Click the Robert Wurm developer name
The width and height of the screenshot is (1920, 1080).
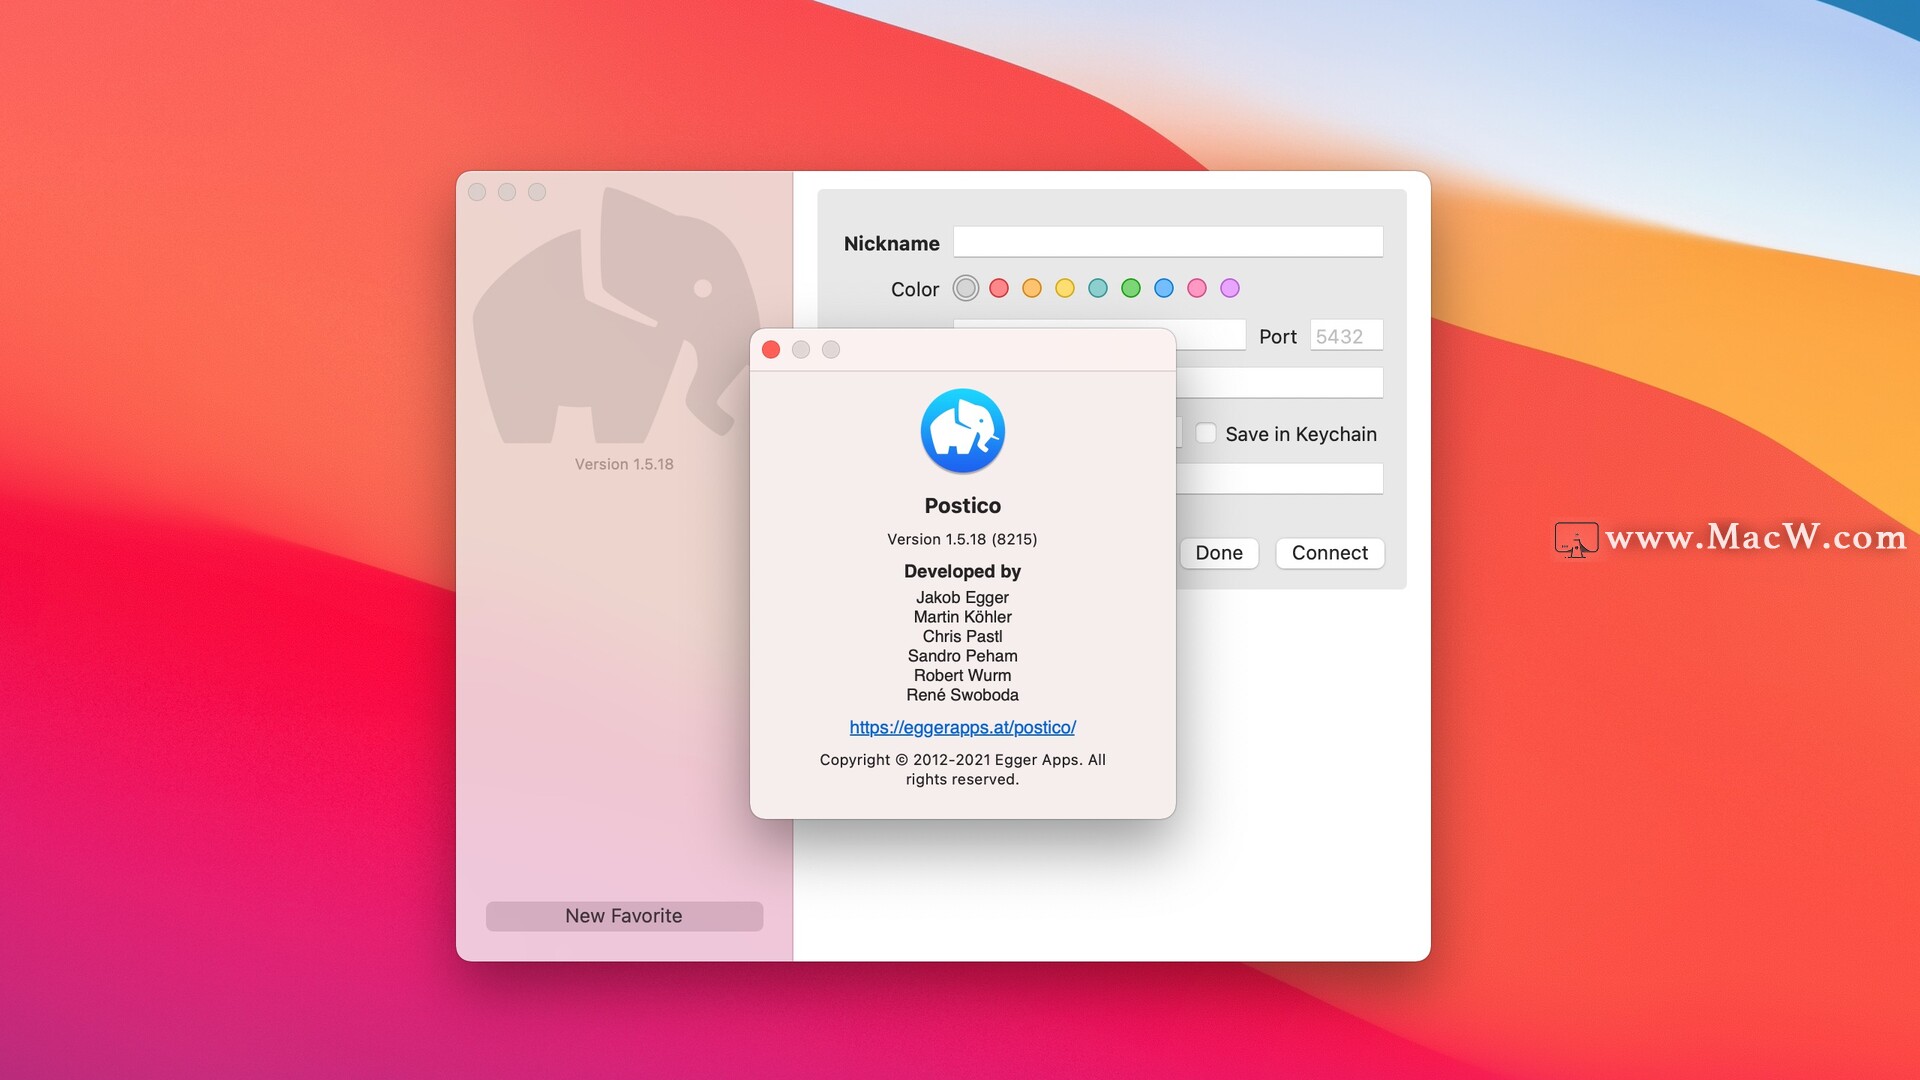[x=962, y=675]
